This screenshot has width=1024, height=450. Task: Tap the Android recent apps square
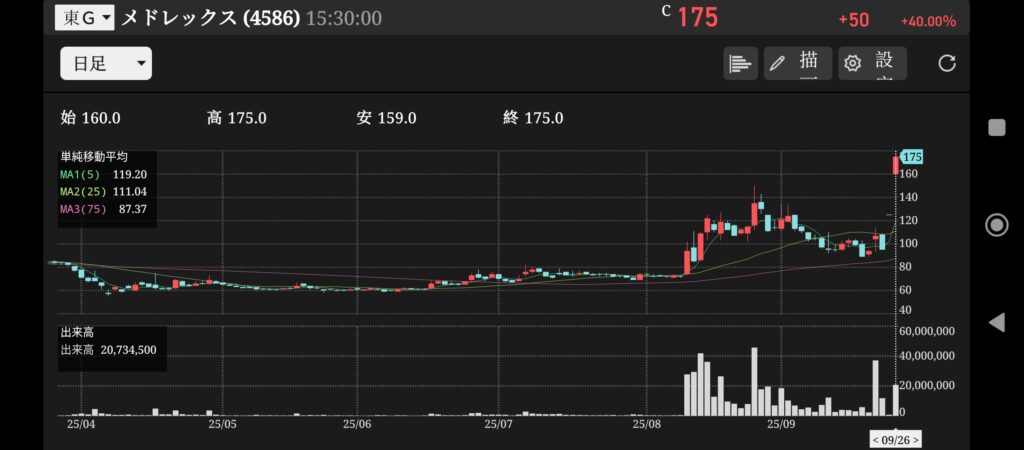tap(996, 127)
